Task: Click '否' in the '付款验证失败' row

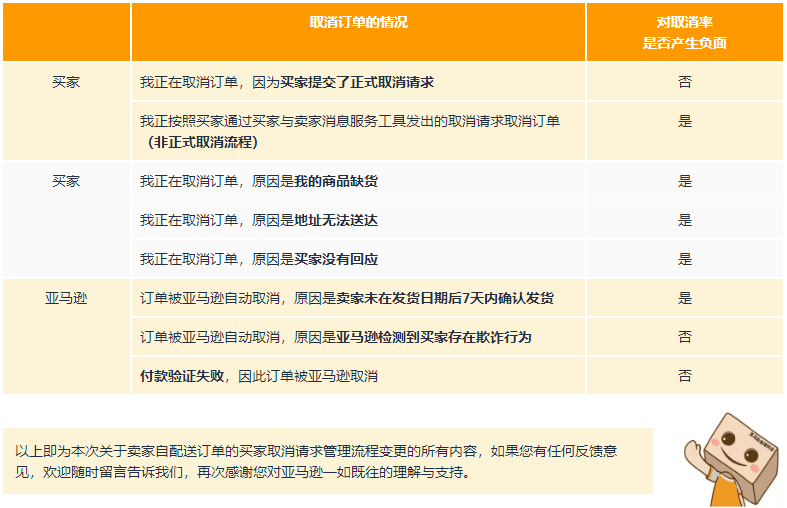Action: (685, 376)
